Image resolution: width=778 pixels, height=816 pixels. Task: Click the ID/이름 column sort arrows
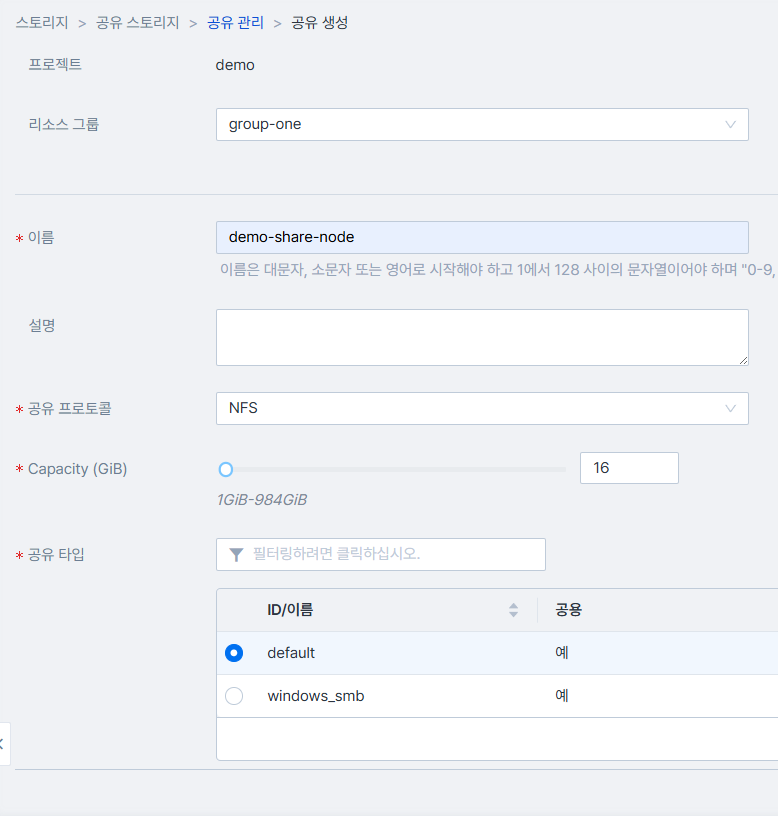513,610
